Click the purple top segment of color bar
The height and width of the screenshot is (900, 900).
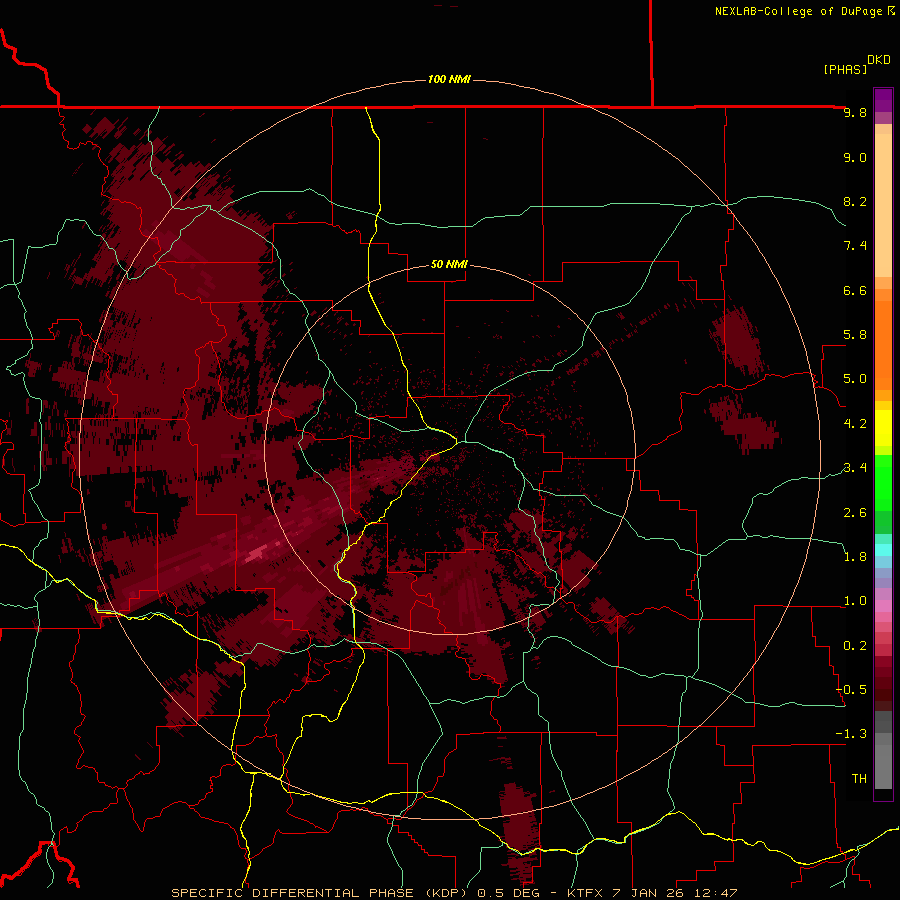pyautogui.click(x=883, y=100)
